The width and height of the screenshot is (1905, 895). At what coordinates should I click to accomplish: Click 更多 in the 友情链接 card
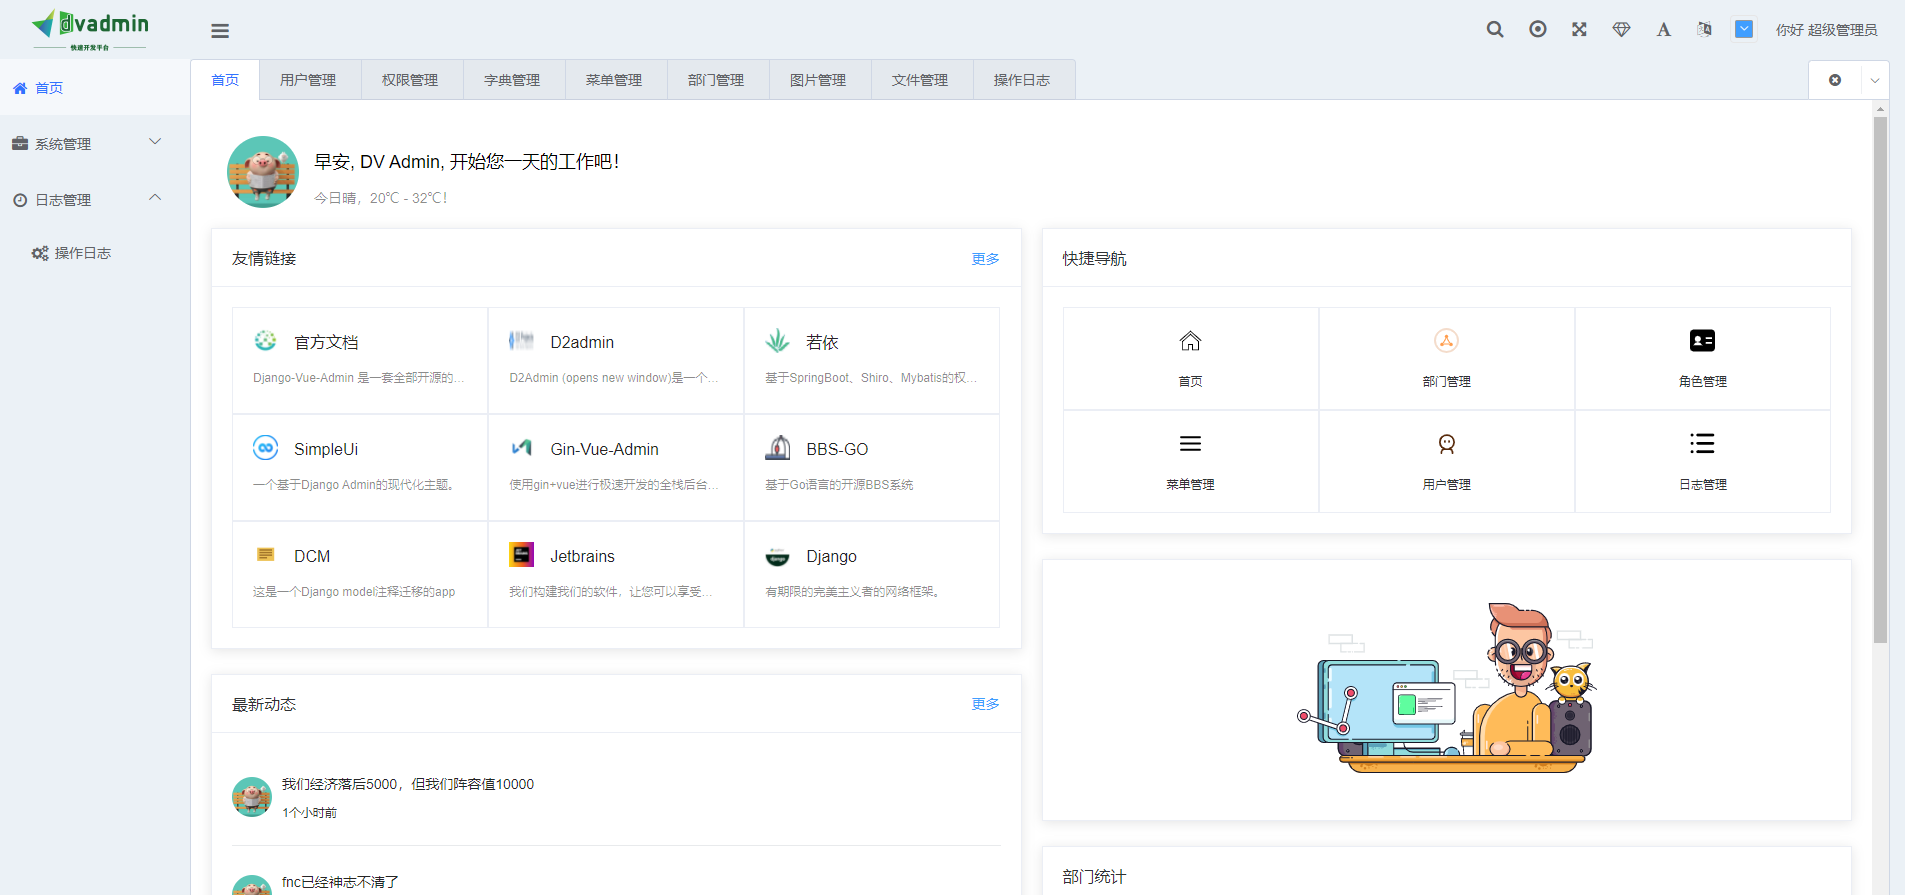(x=985, y=259)
